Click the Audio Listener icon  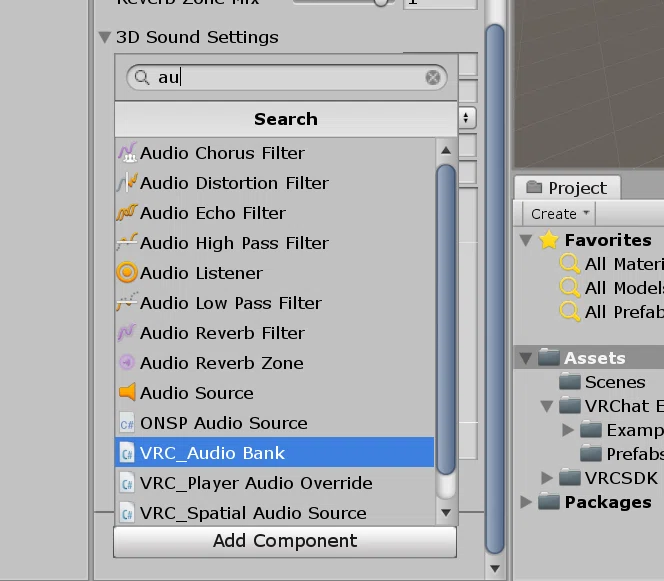127,273
